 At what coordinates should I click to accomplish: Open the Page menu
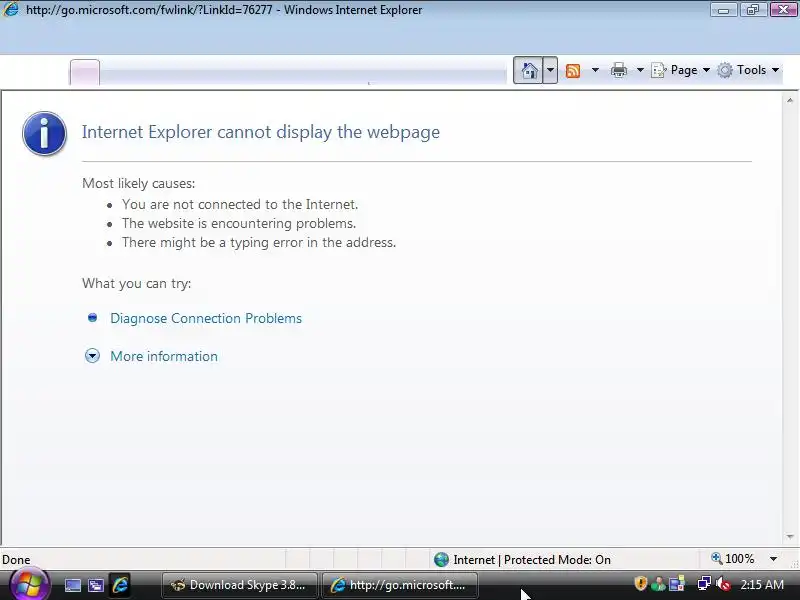point(681,70)
